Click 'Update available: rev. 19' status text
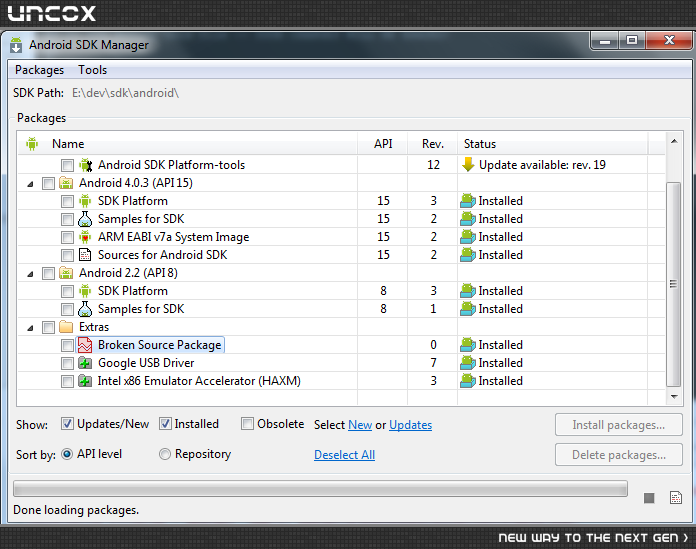This screenshot has height=549, width=696. (542, 165)
